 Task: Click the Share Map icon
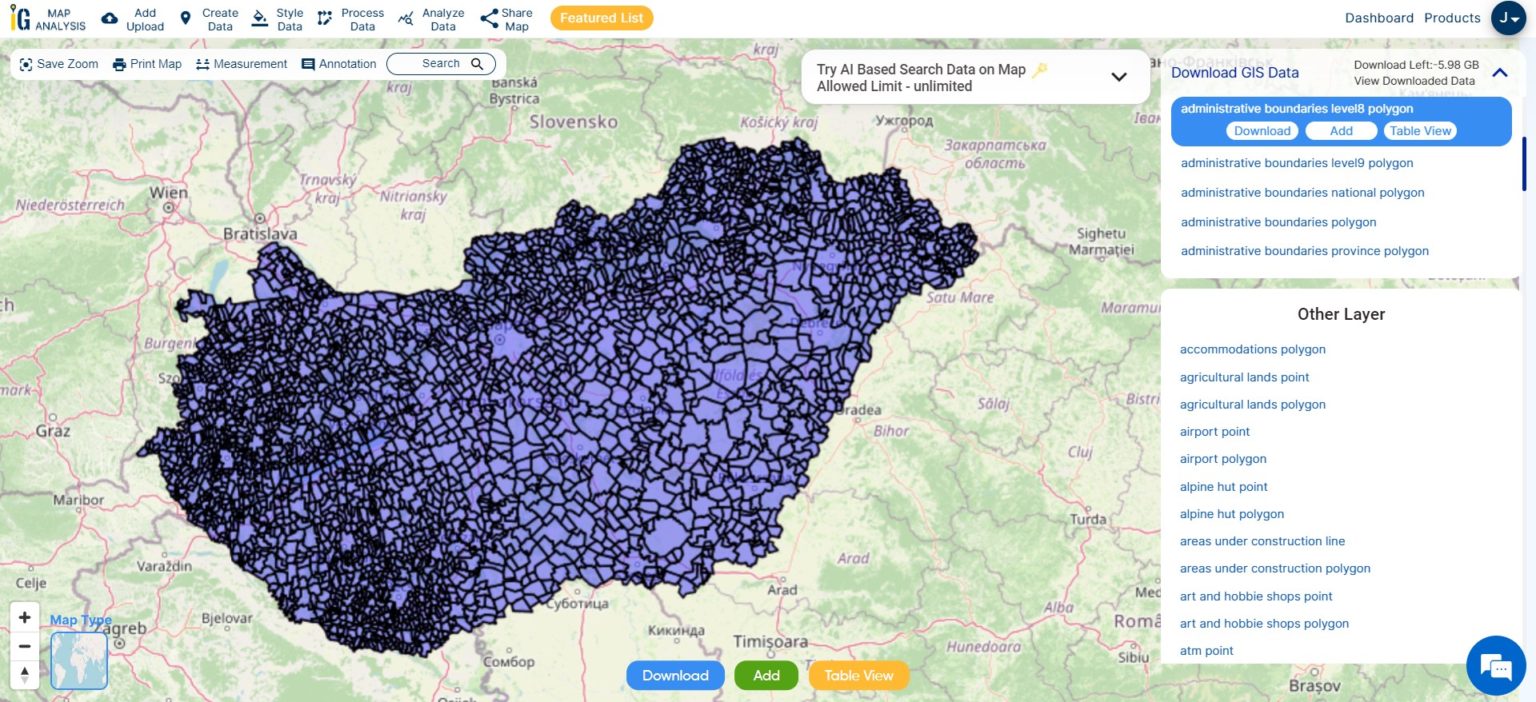(488, 19)
